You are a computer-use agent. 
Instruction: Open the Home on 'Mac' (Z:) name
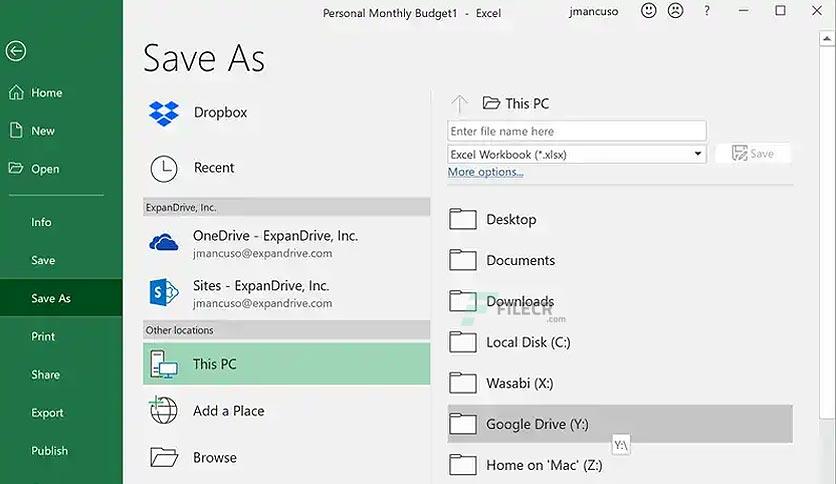tap(544, 465)
